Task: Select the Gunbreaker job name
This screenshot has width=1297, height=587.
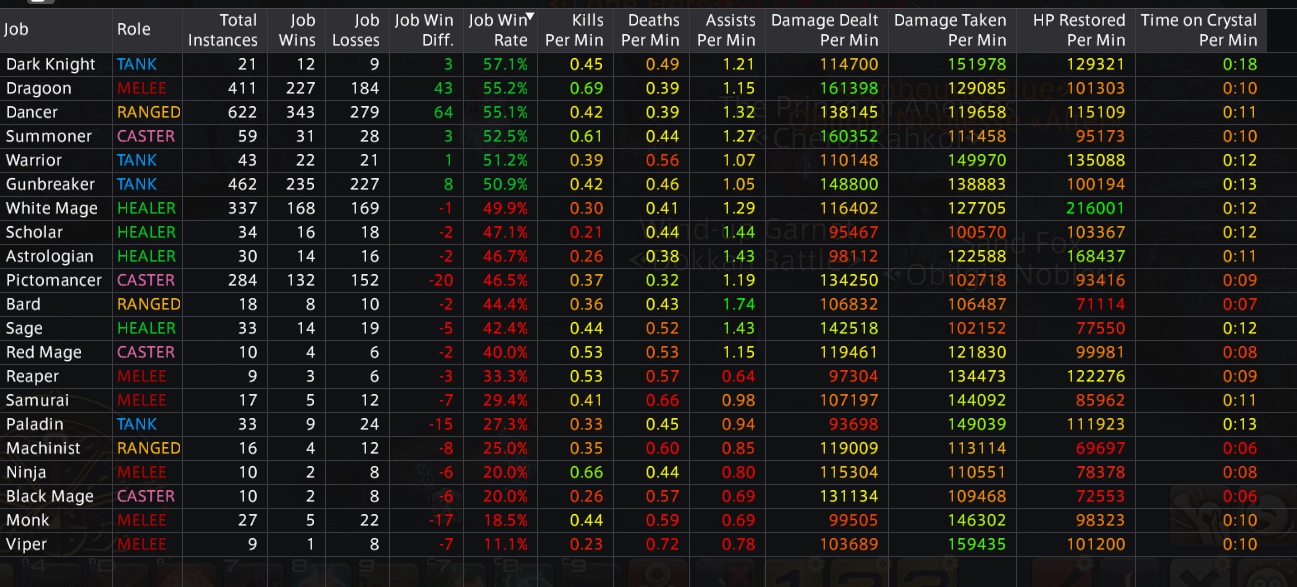Action: point(50,184)
